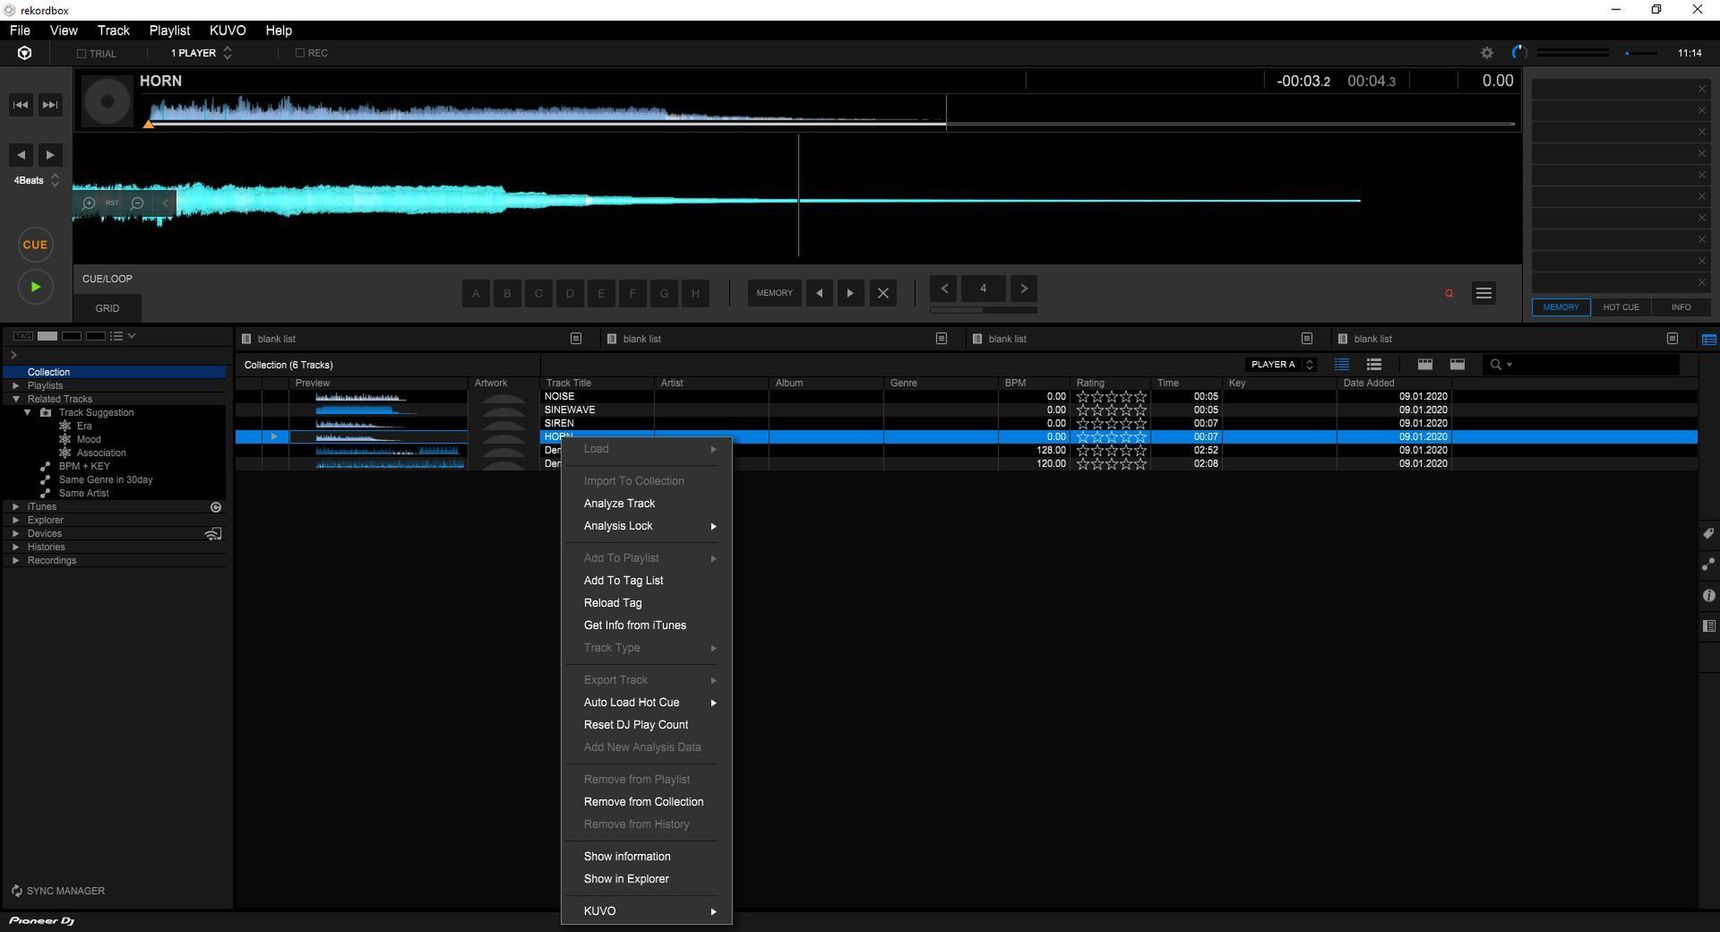Click the search forward arrow button
This screenshot has height=932, width=1720.
pyautogui.click(x=50, y=155)
